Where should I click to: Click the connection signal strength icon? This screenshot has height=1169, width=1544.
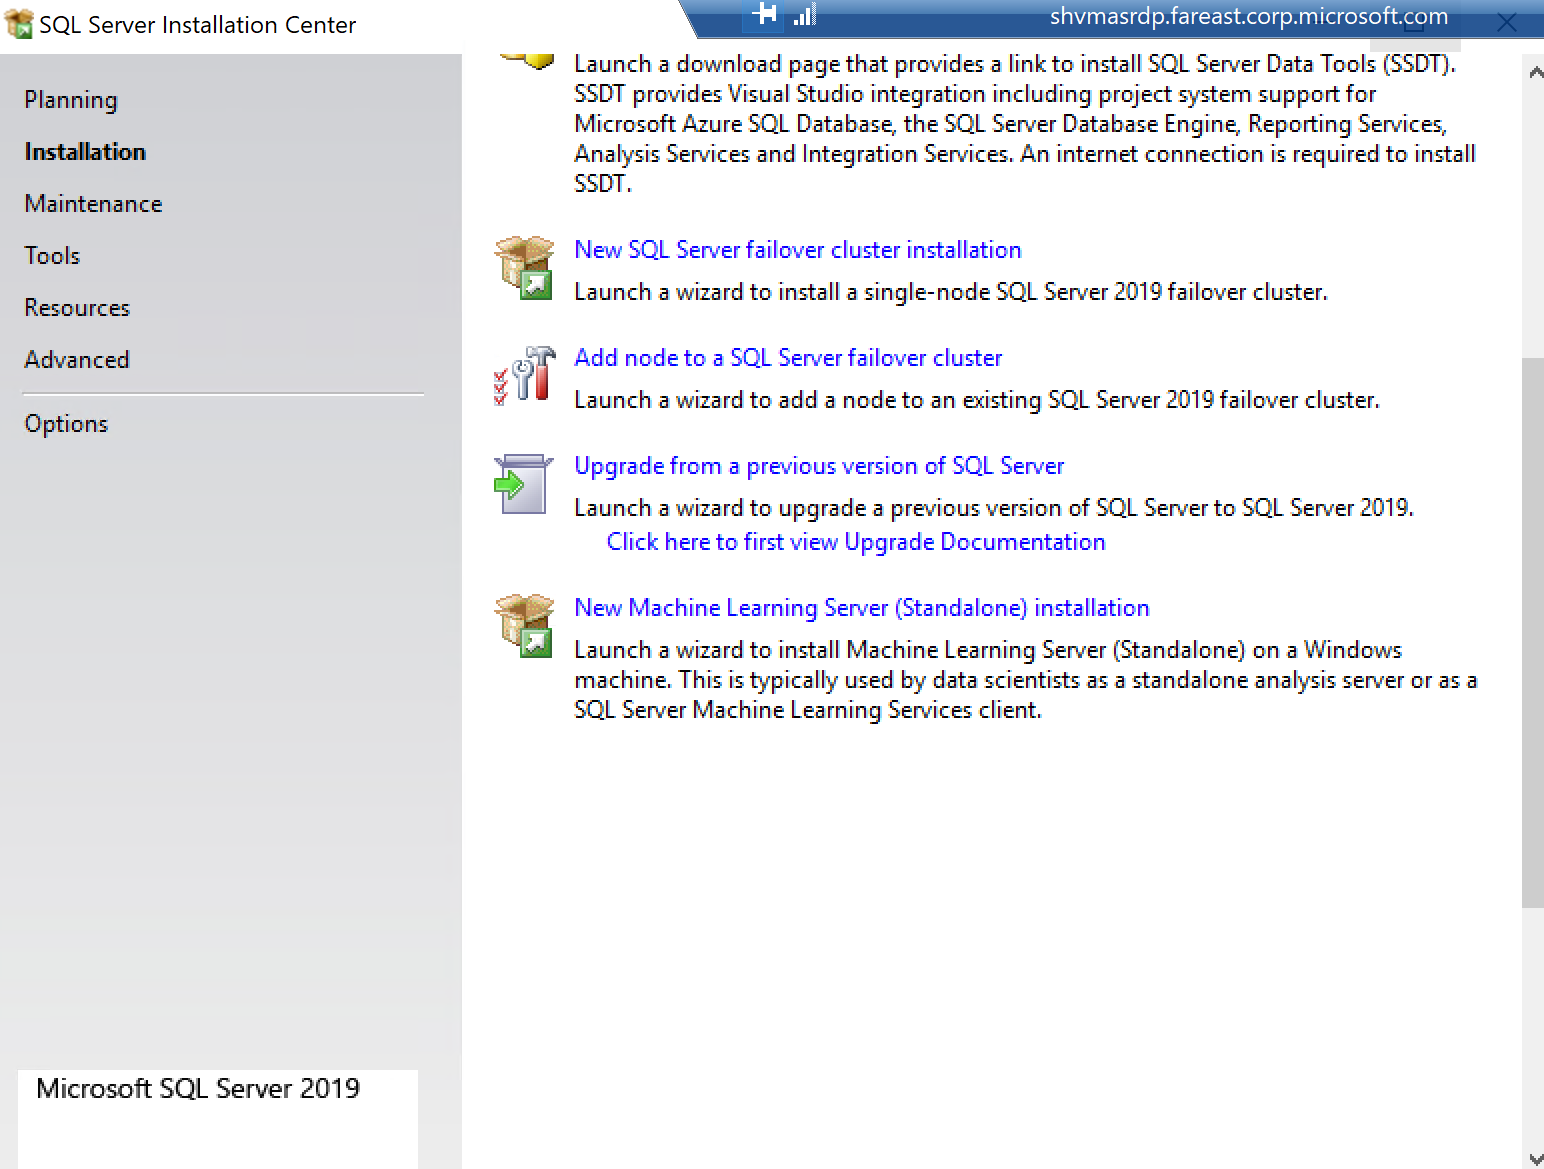click(x=804, y=15)
